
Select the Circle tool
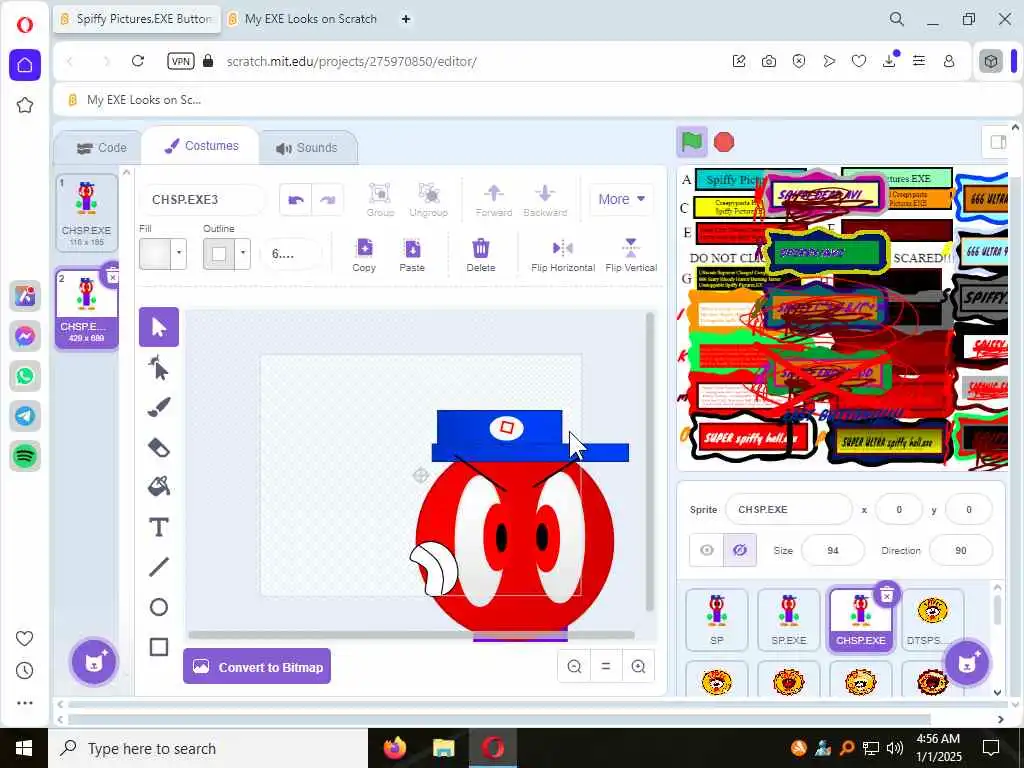[x=159, y=607]
